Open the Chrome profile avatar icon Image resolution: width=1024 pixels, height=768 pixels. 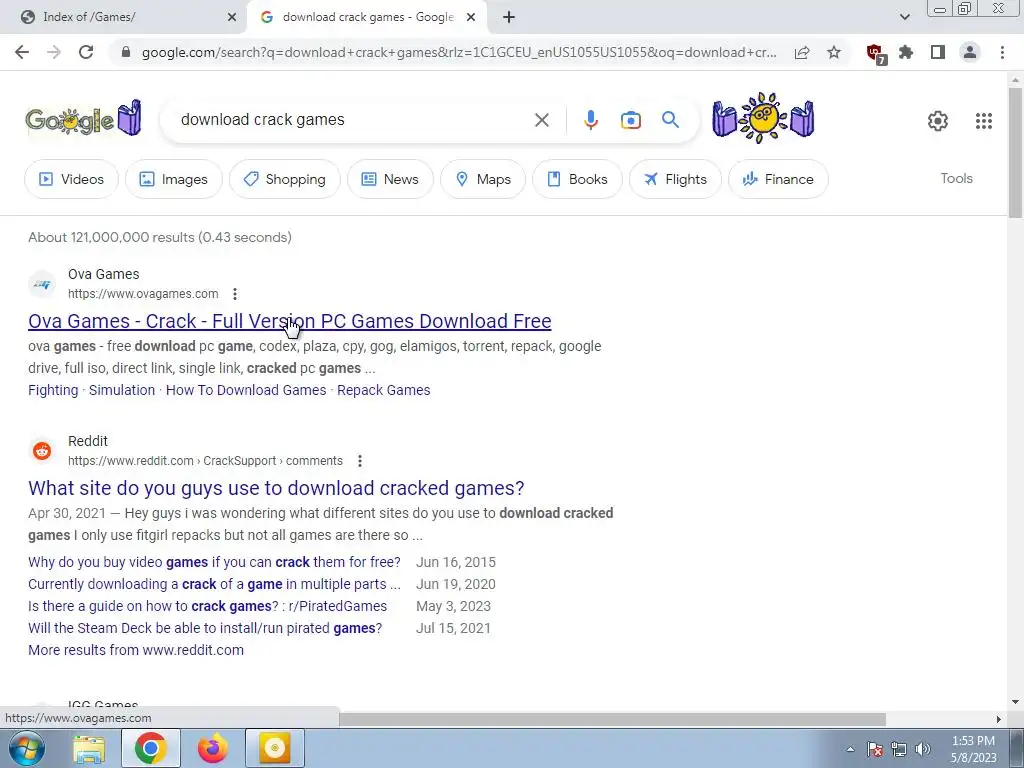970,52
